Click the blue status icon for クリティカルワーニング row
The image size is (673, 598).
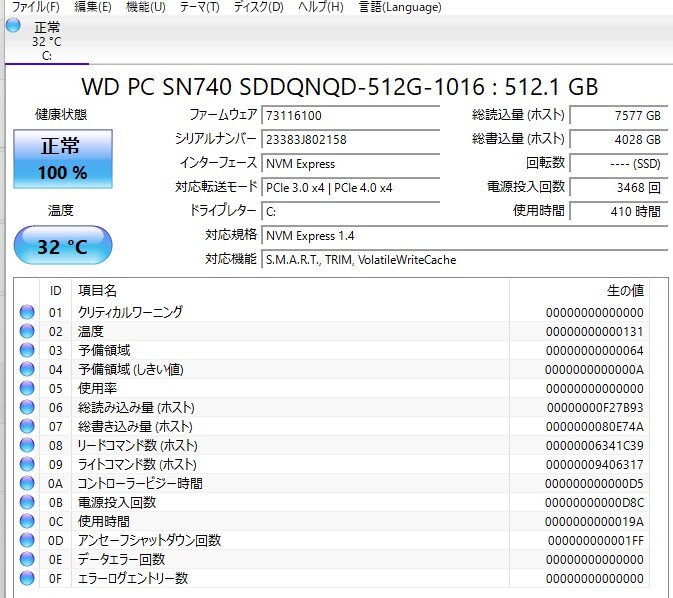[x=27, y=312]
